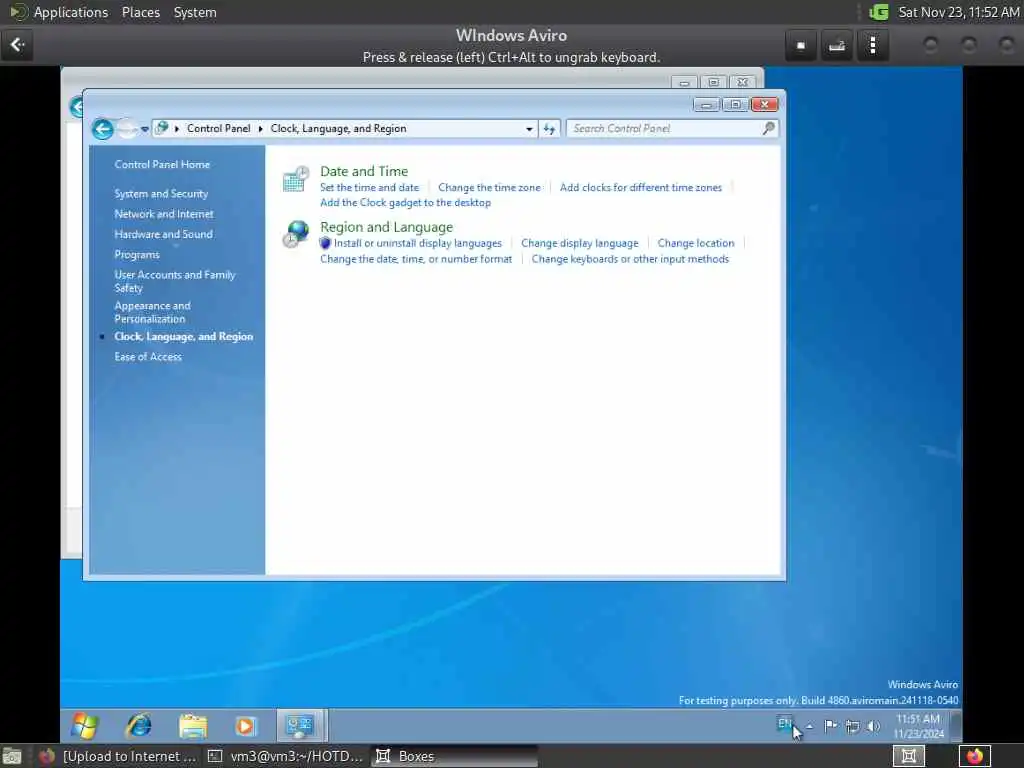
Task: Click the Boxes fullscreen square button
Action: click(801, 46)
